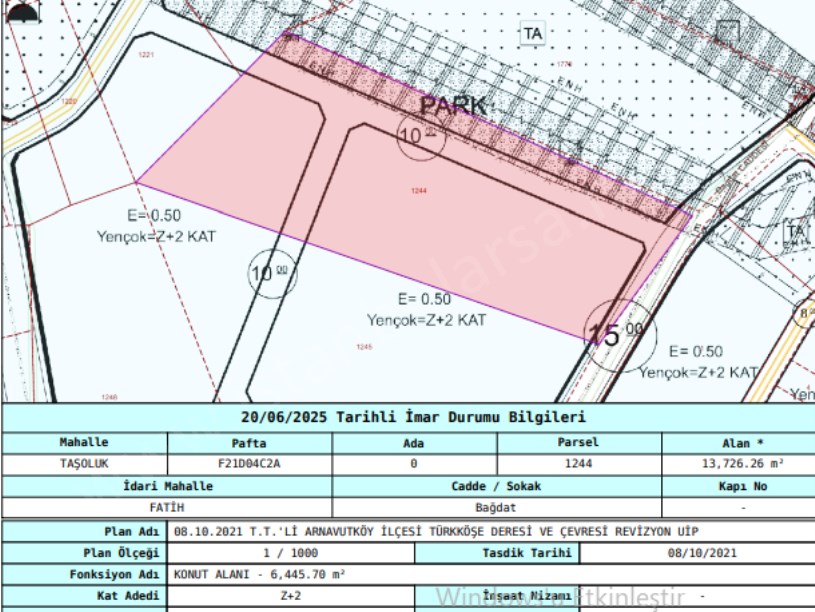
Task: Click the boxed TA symbol at top
Action: click(x=532, y=33)
